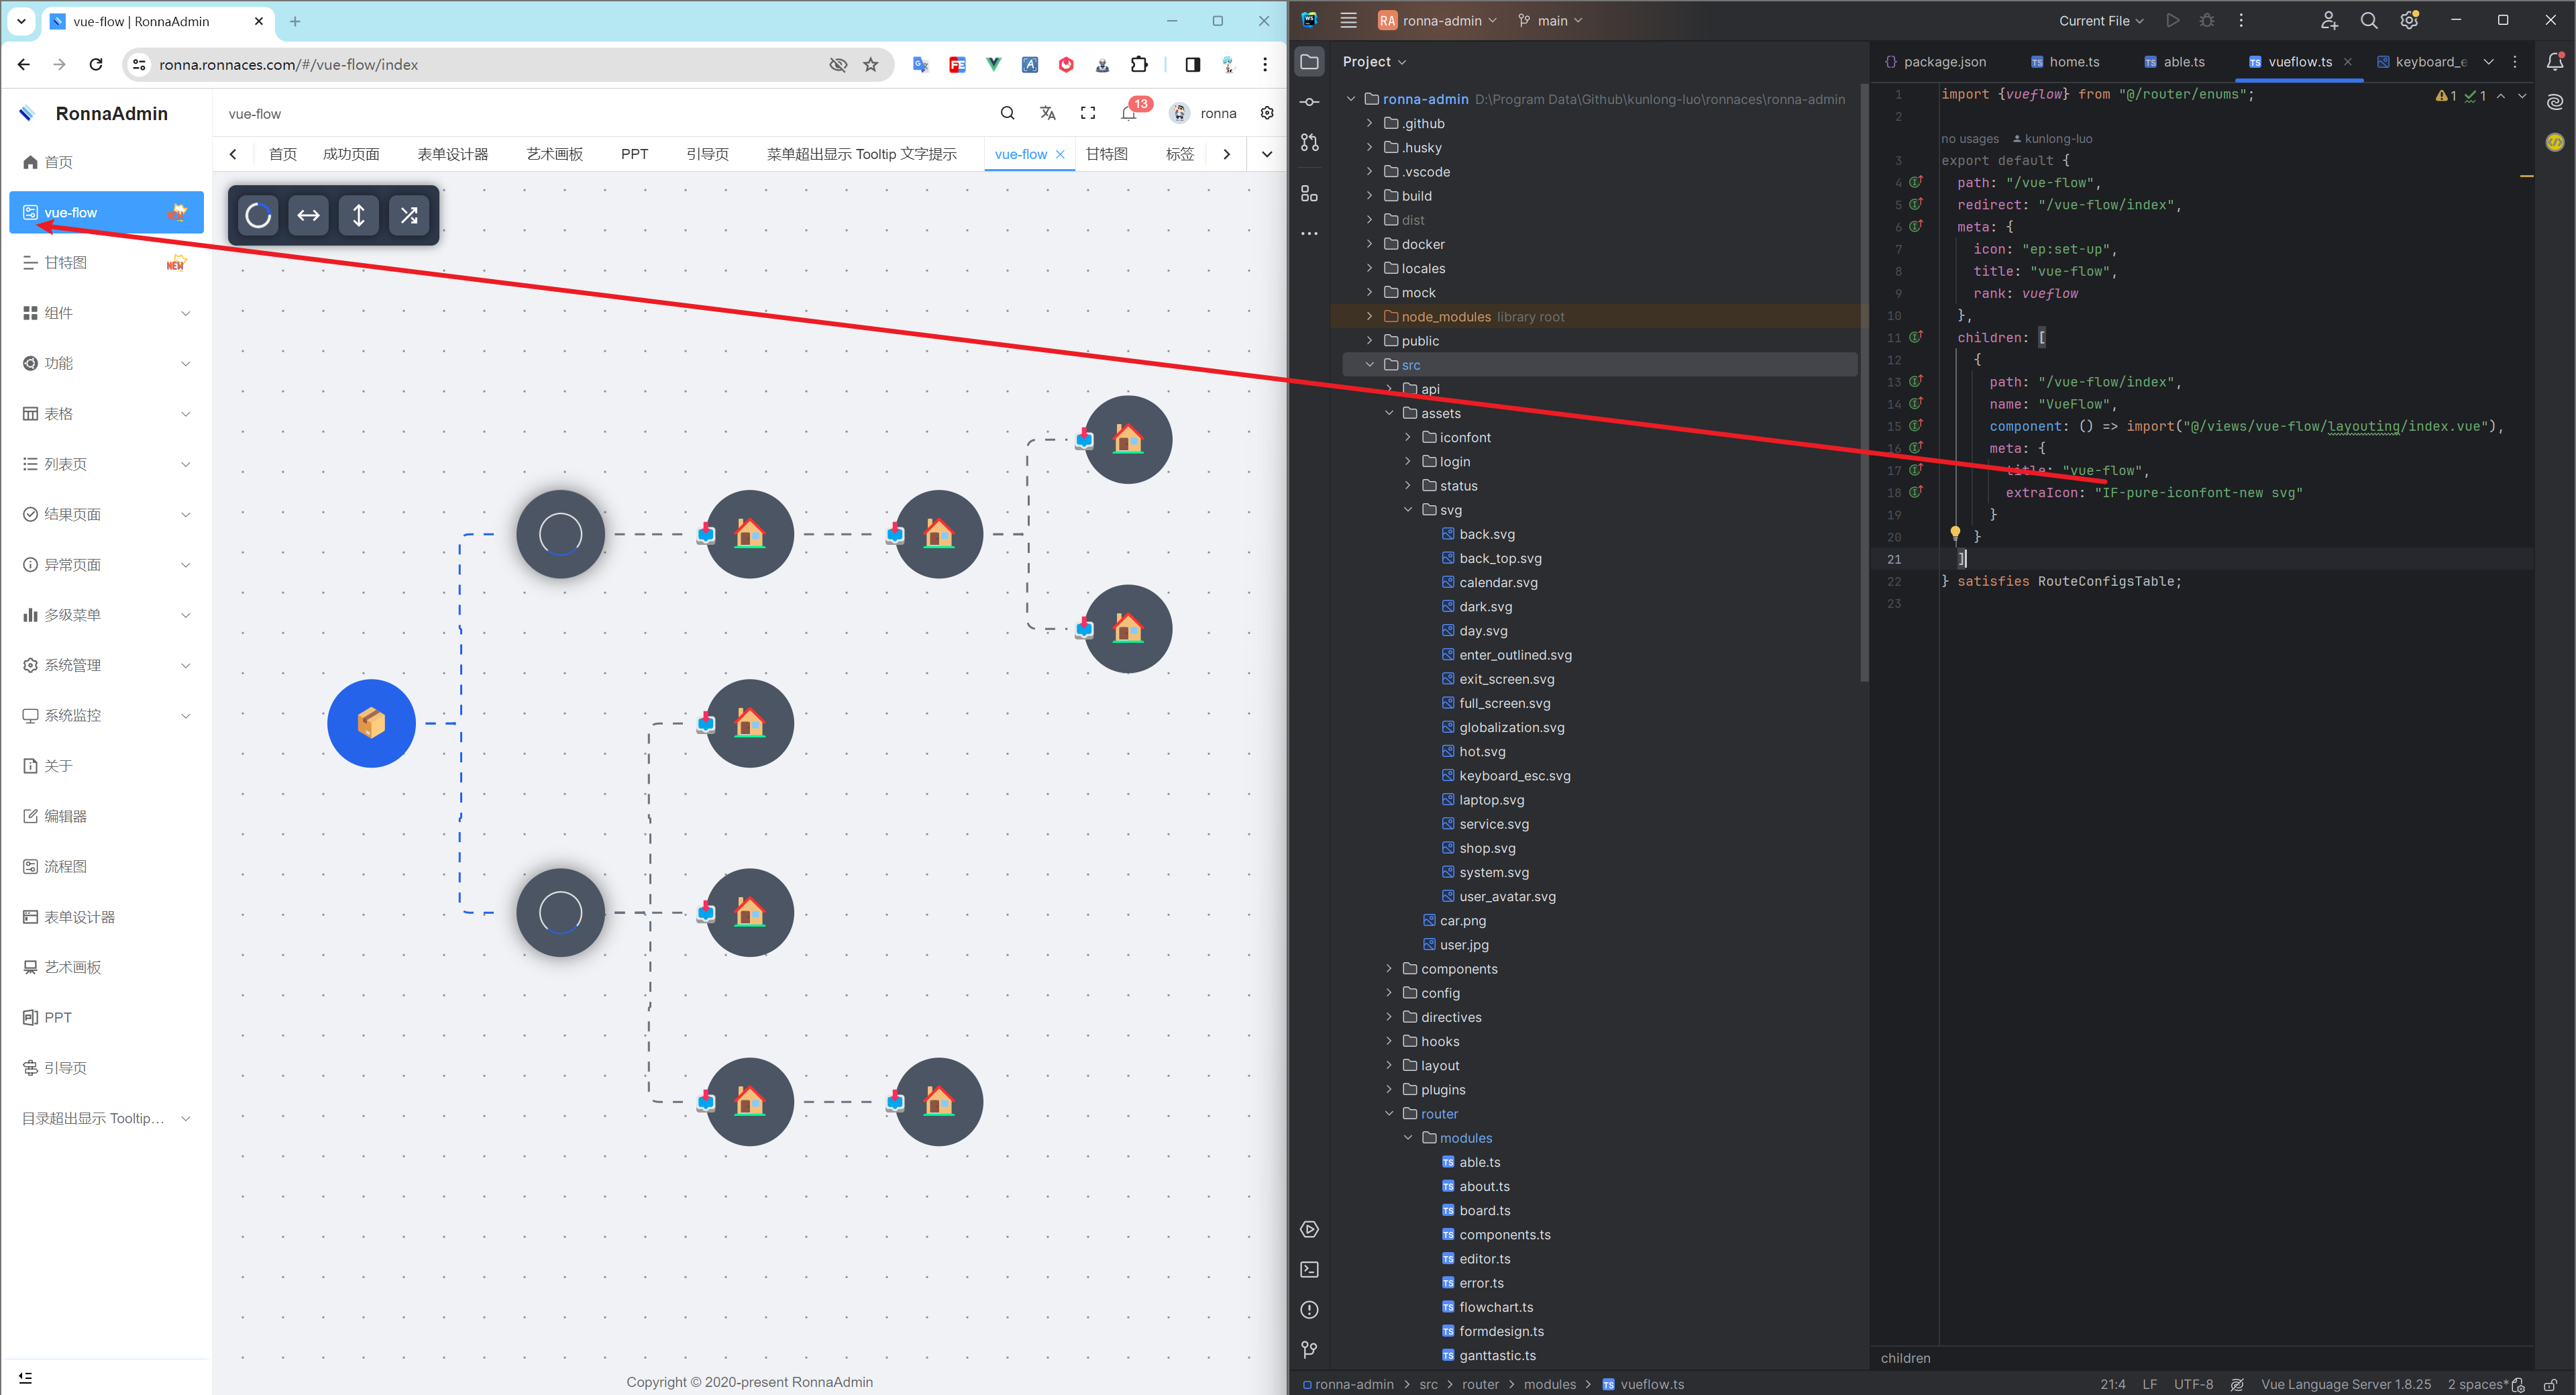Screen dimensions: 2576x1395
Task: Open the language translation switcher in header
Action: [x=1048, y=113]
